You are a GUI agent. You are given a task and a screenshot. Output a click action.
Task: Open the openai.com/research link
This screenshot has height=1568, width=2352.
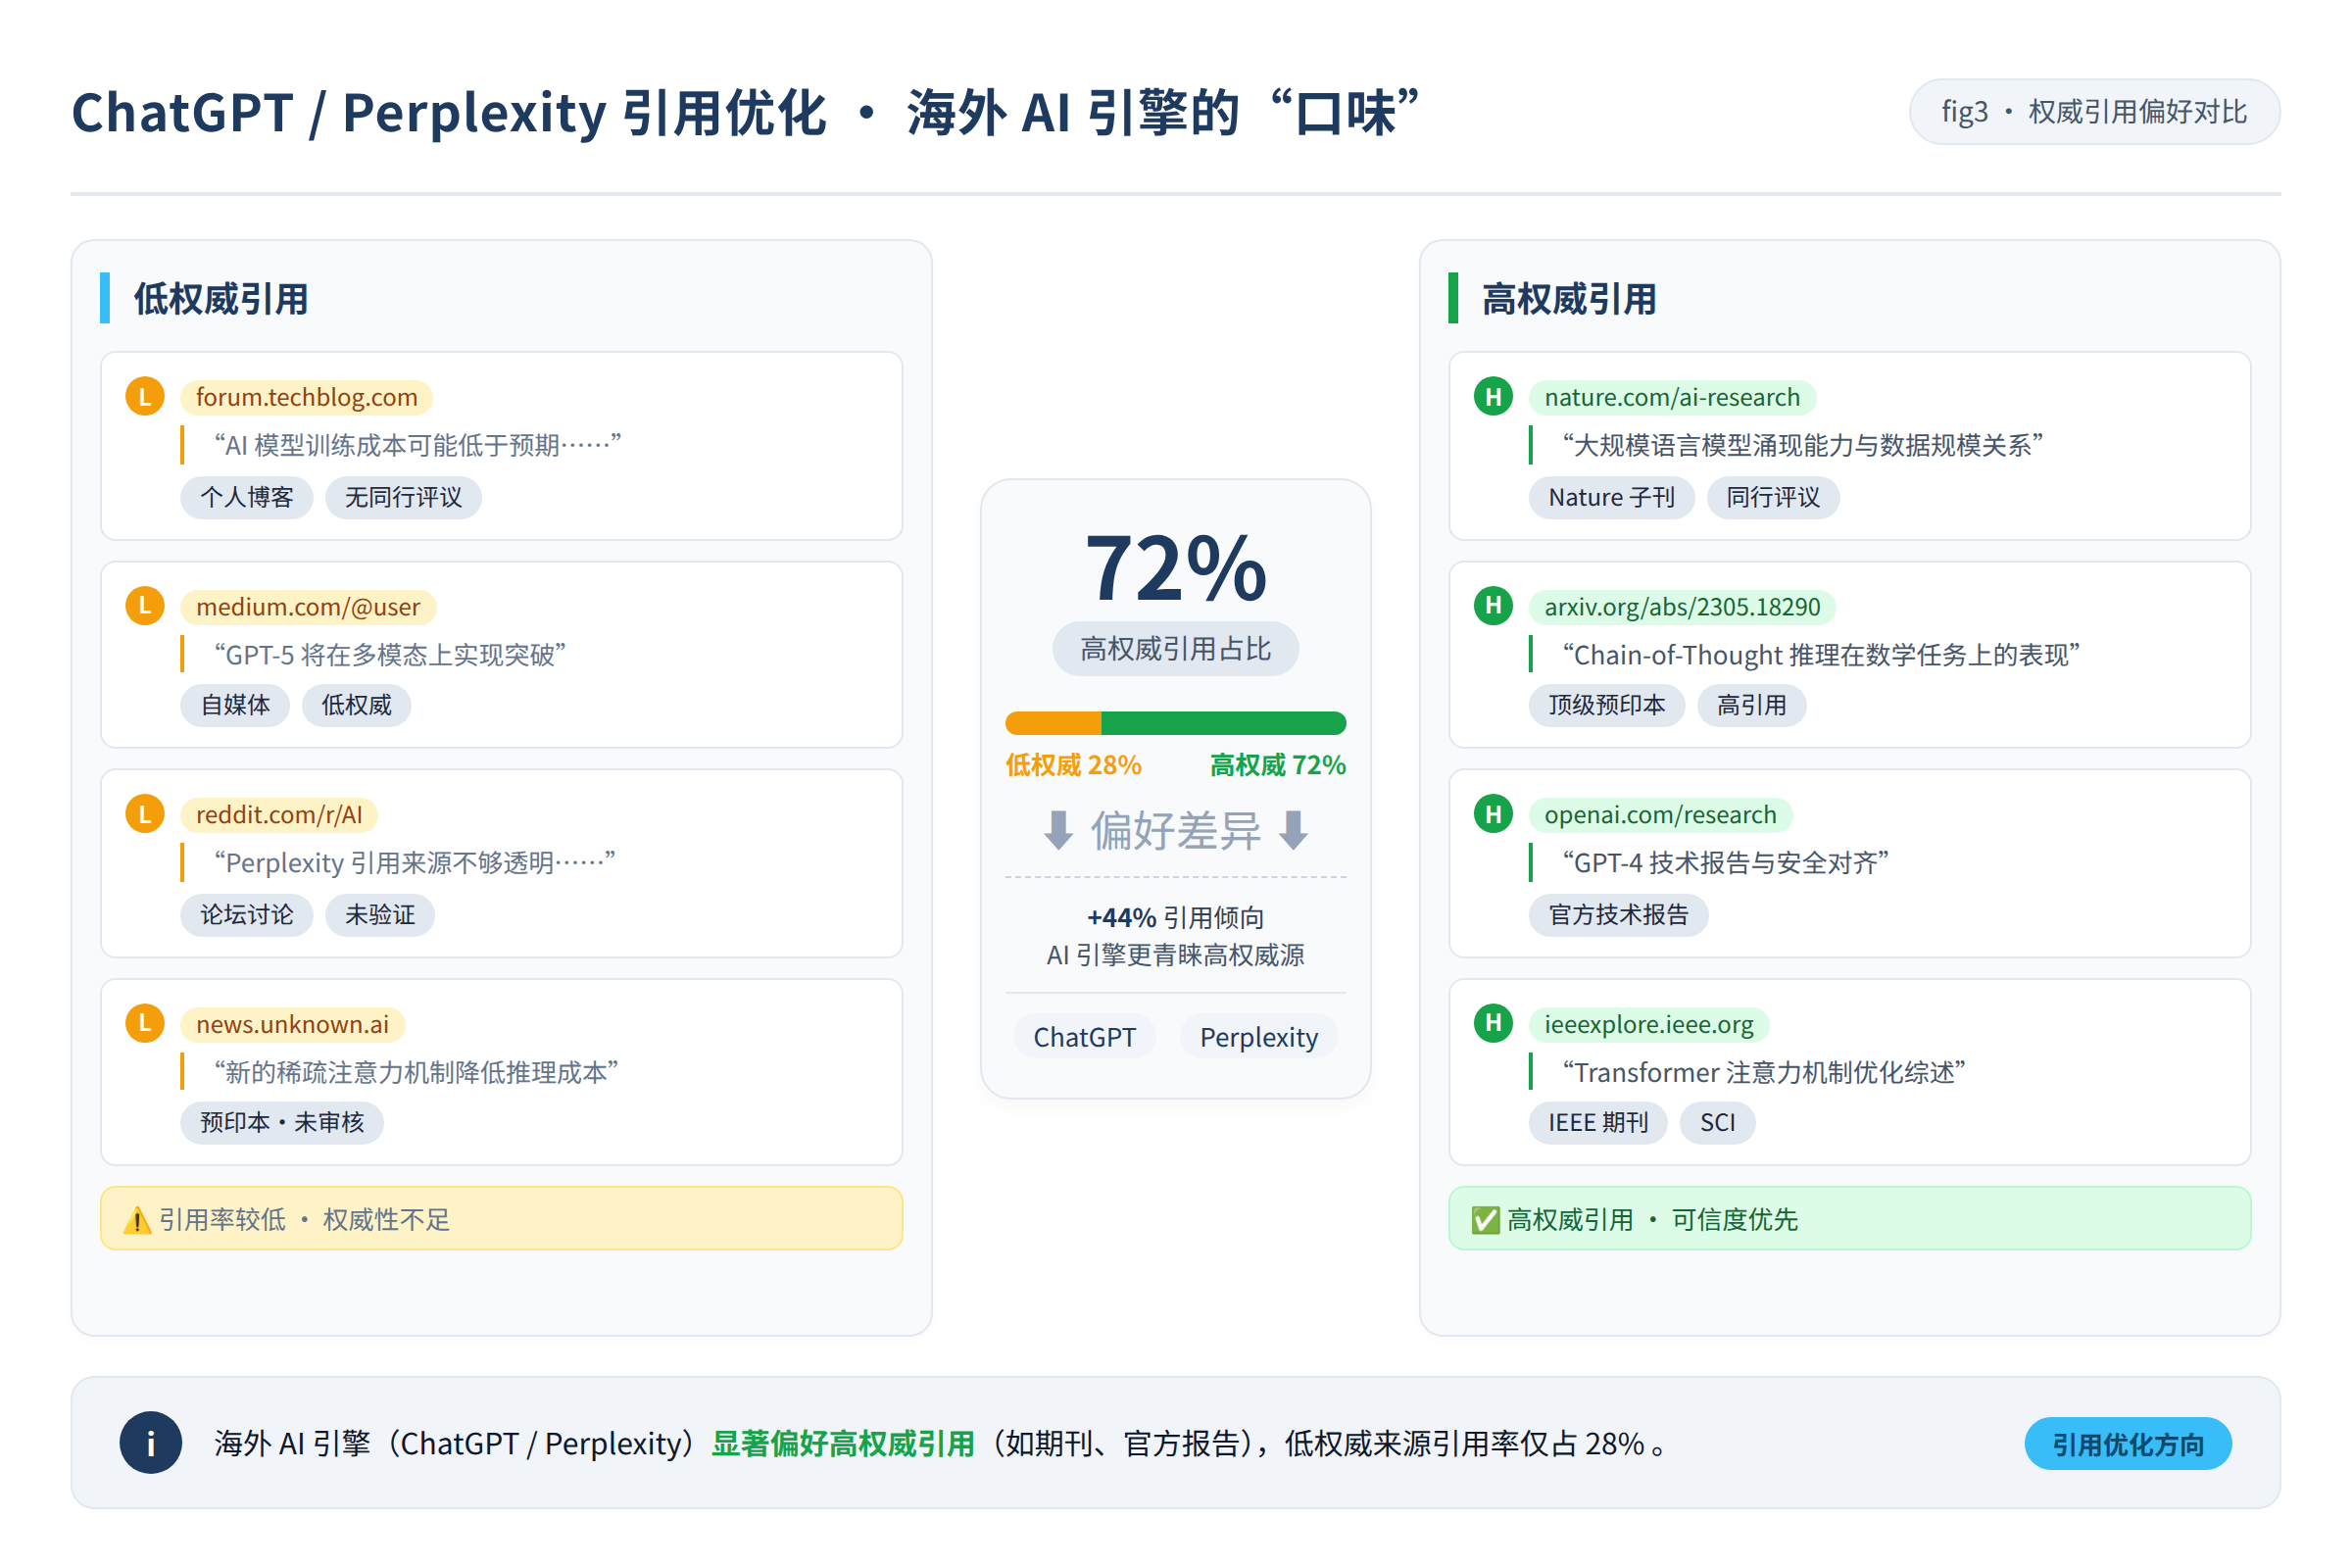1660,815
